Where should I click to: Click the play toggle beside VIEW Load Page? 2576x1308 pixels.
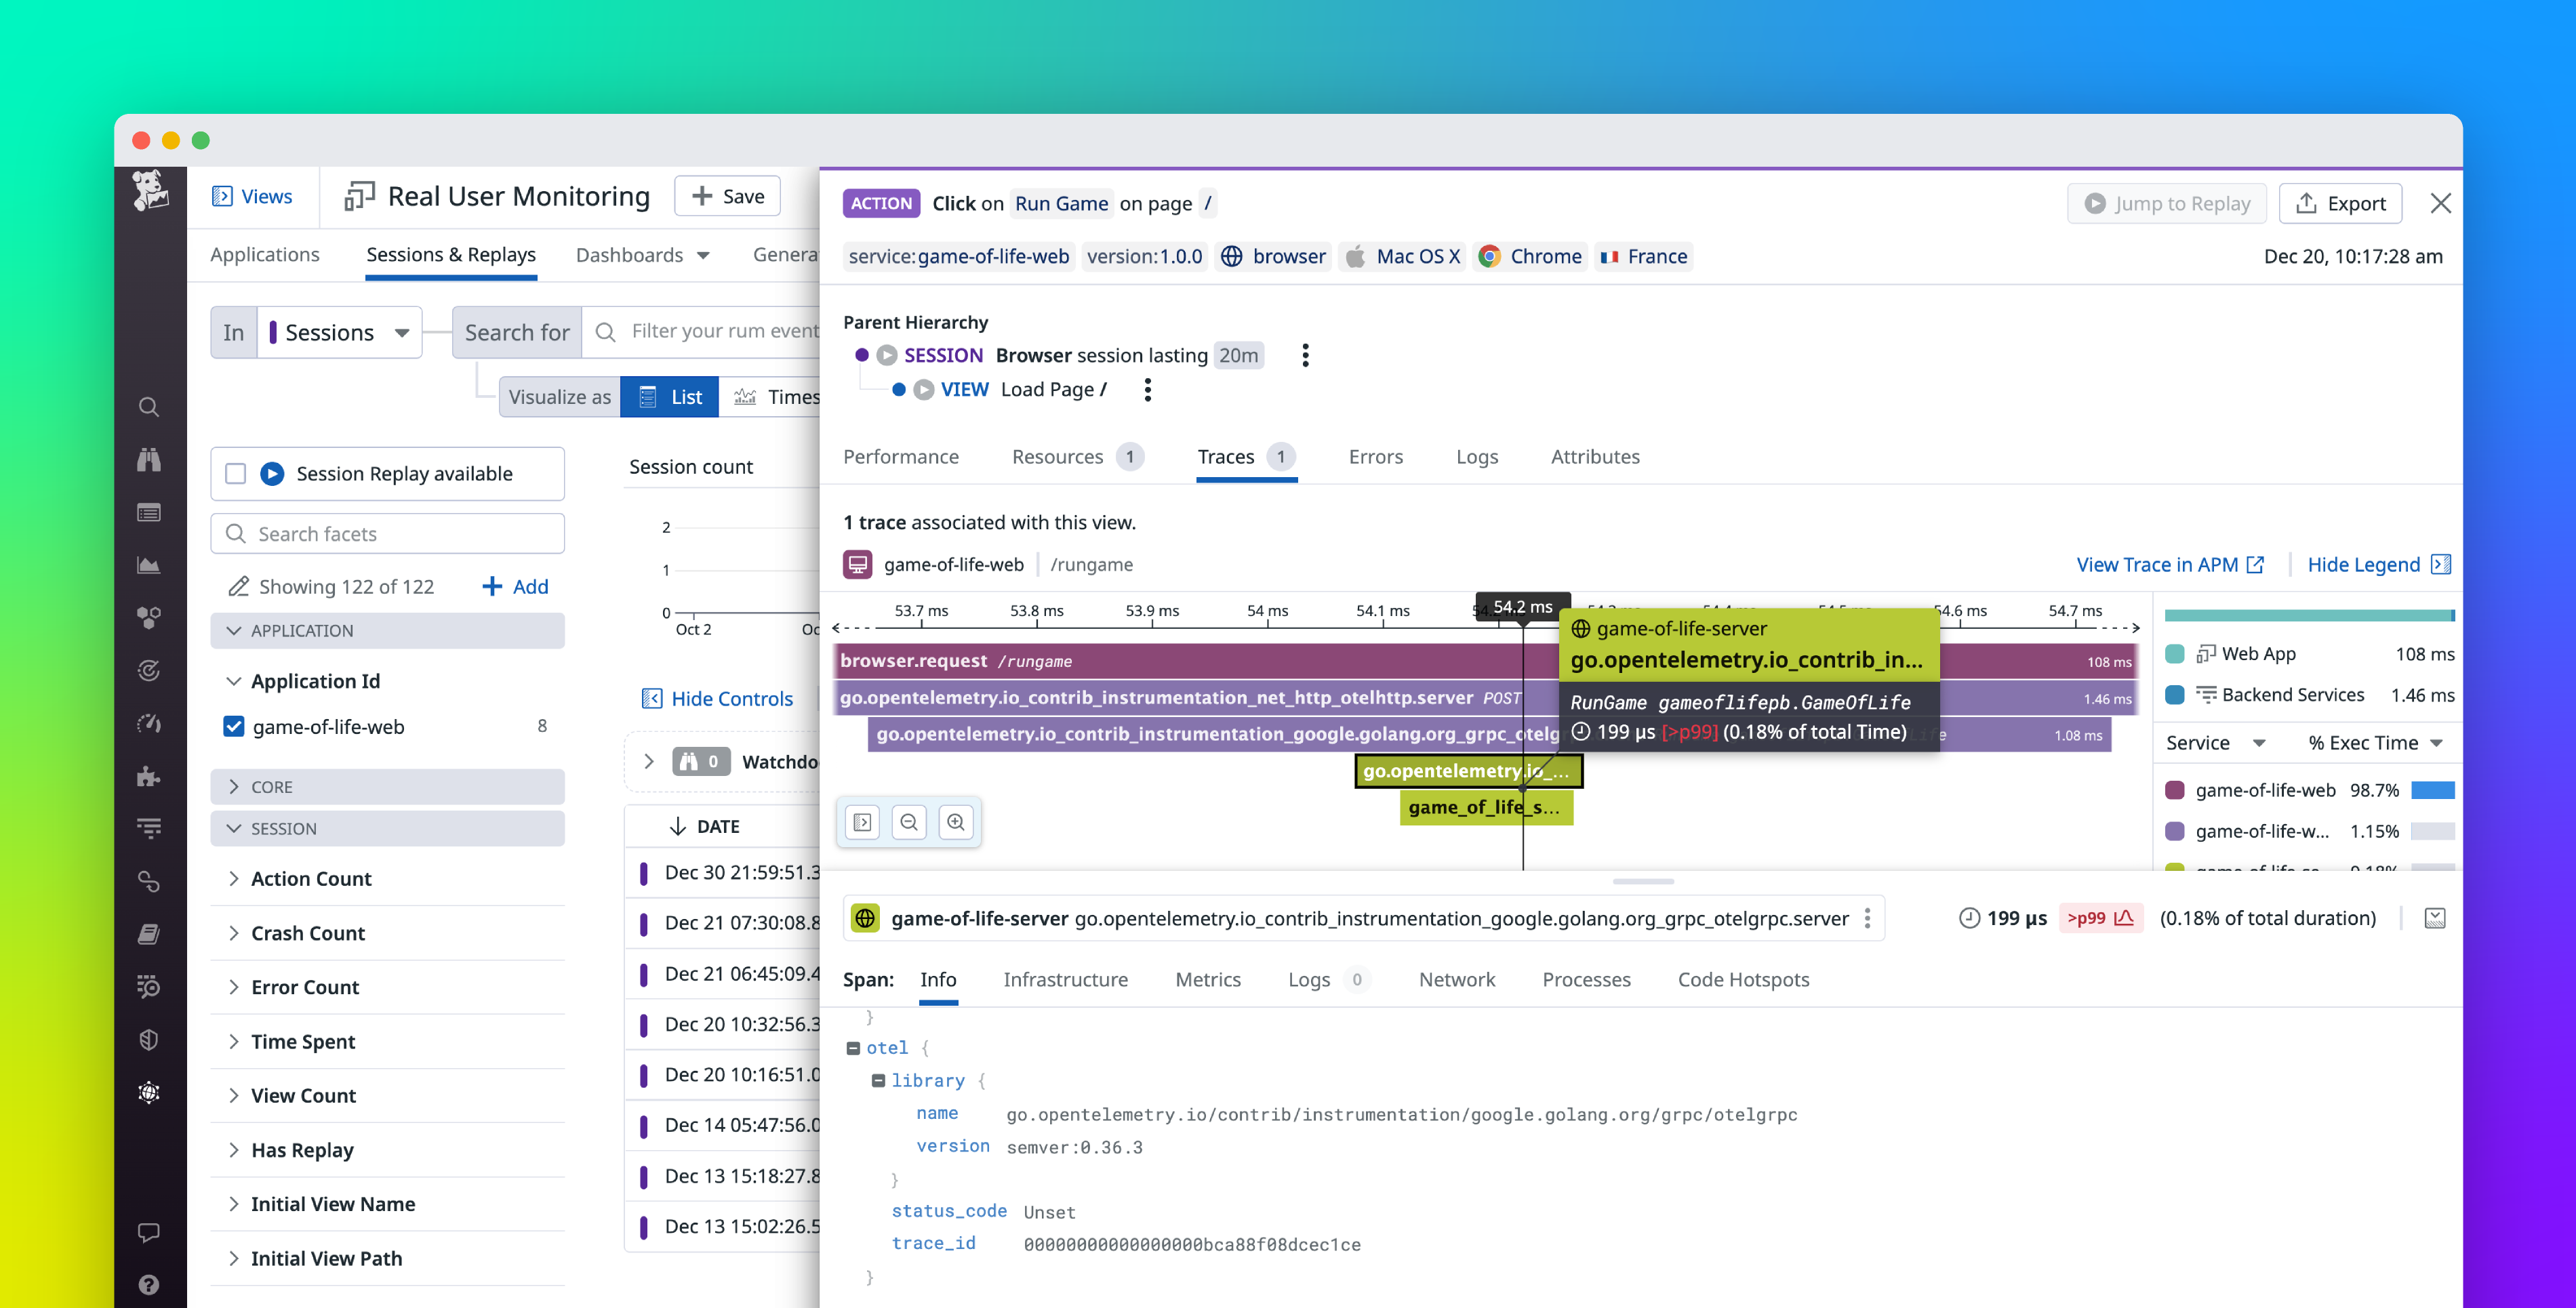(x=924, y=390)
